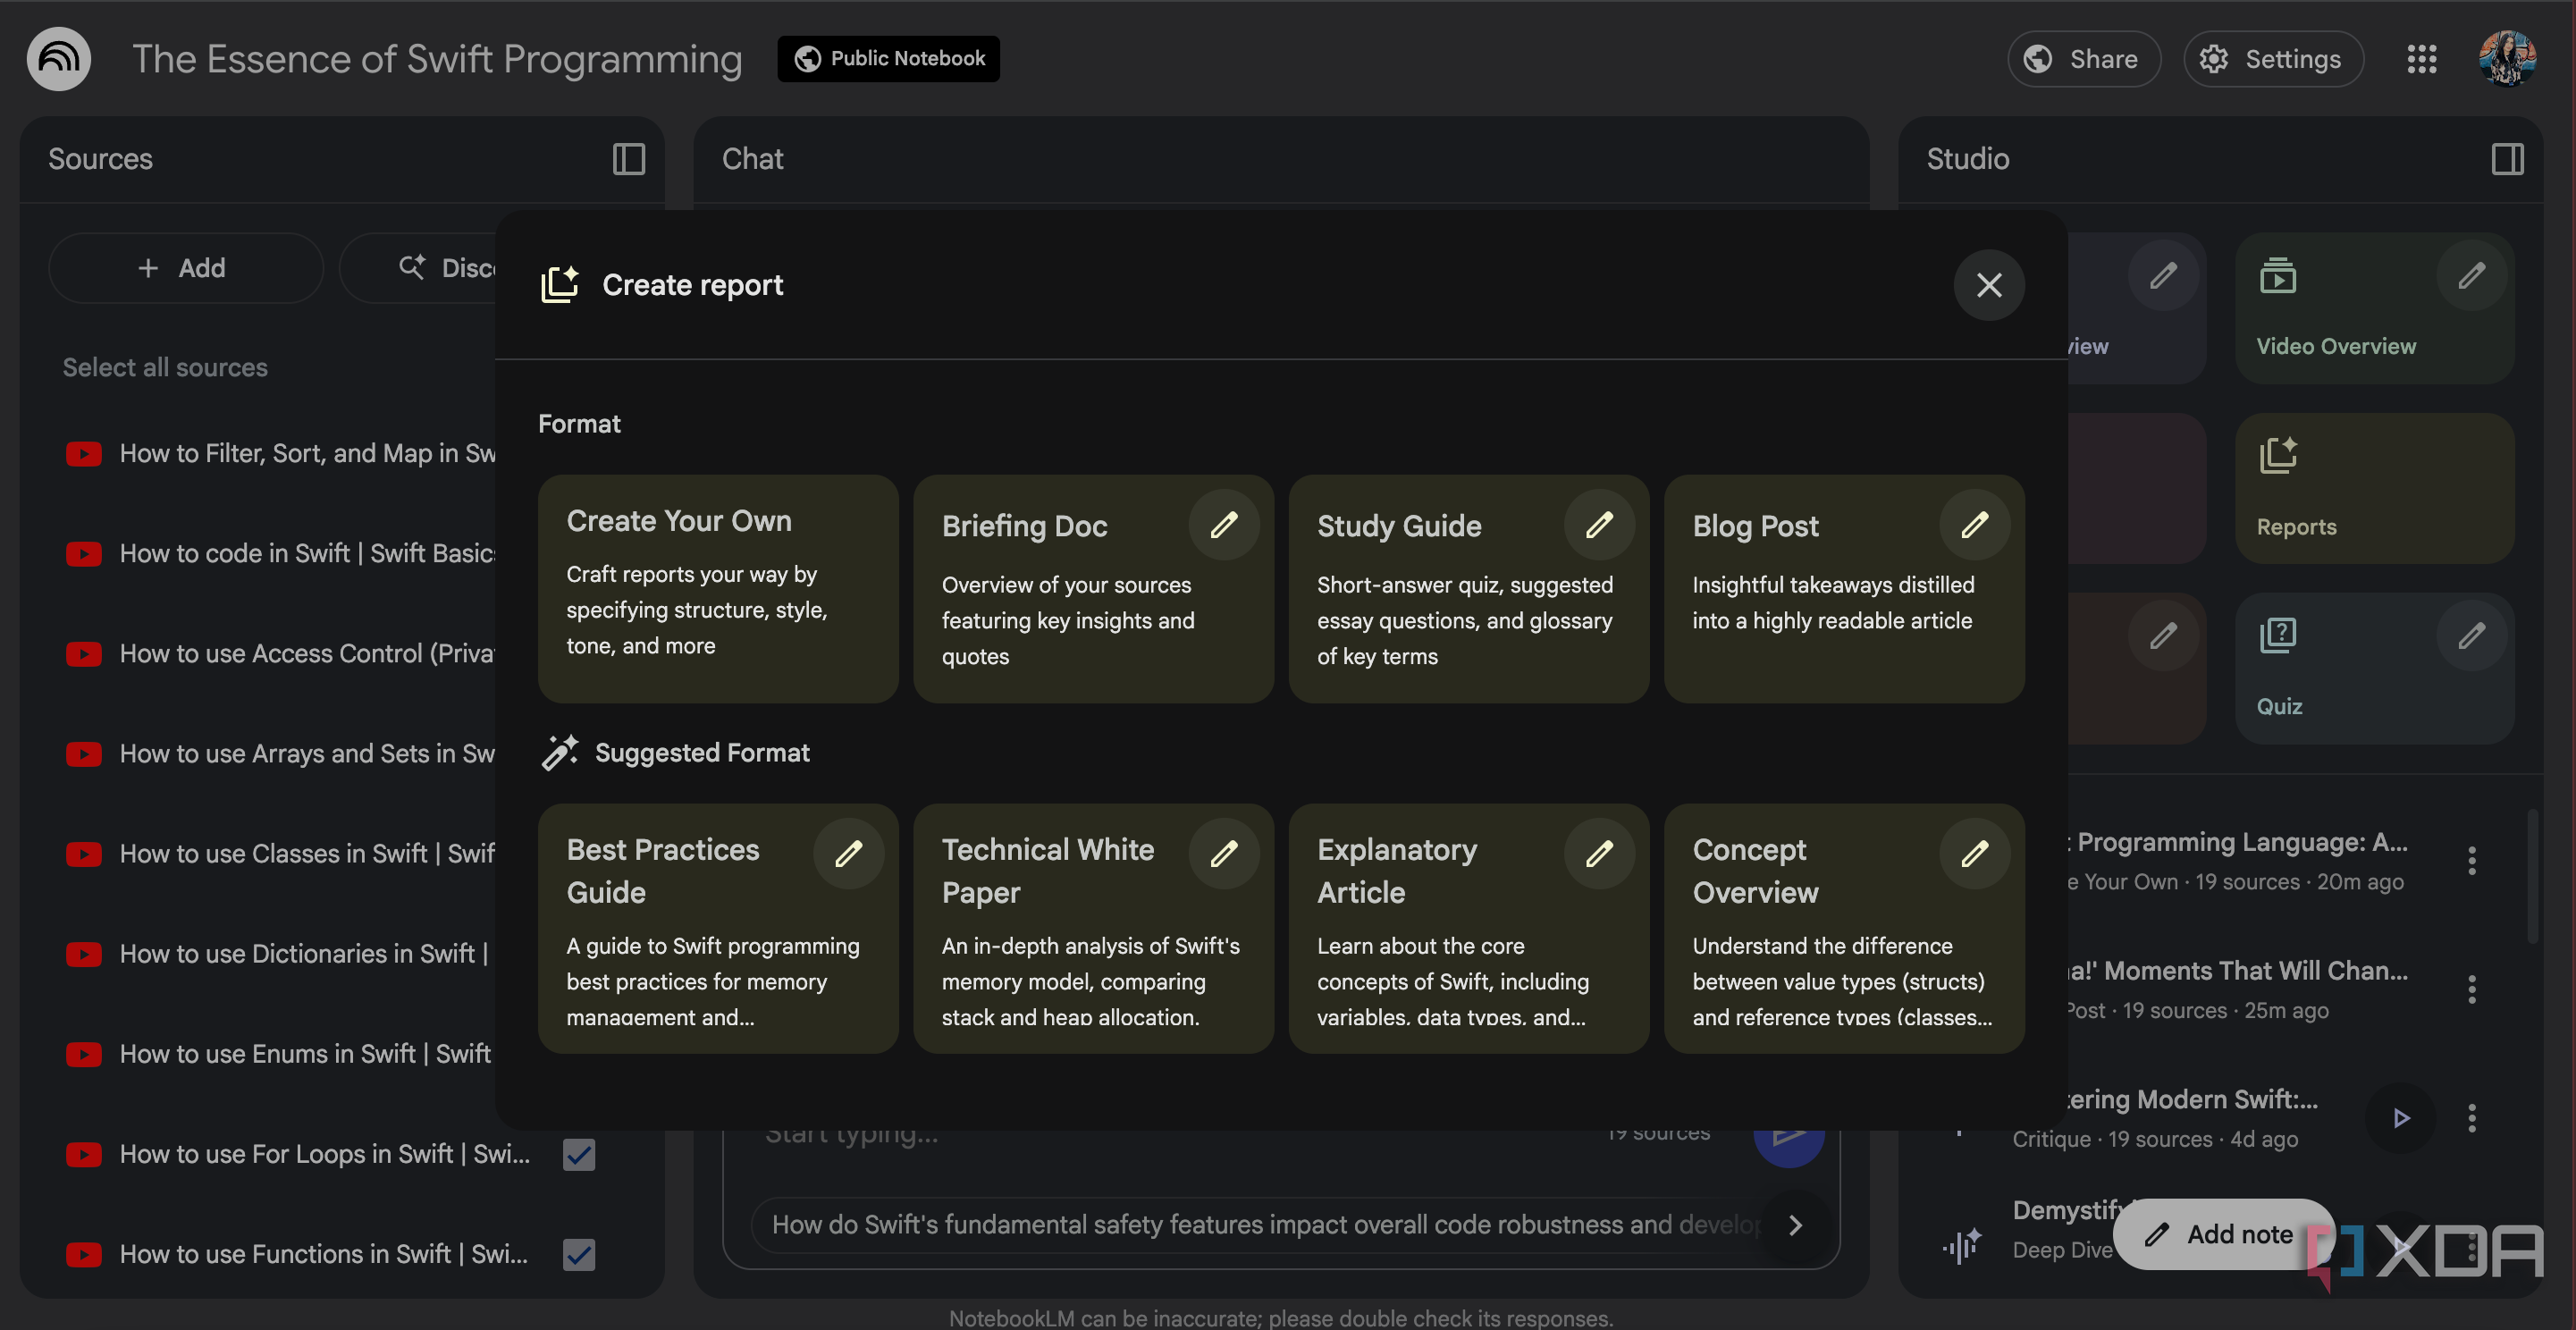Click the notebook title The Essence of Swift Programming
The height and width of the screenshot is (1330, 2576).
tap(437, 59)
